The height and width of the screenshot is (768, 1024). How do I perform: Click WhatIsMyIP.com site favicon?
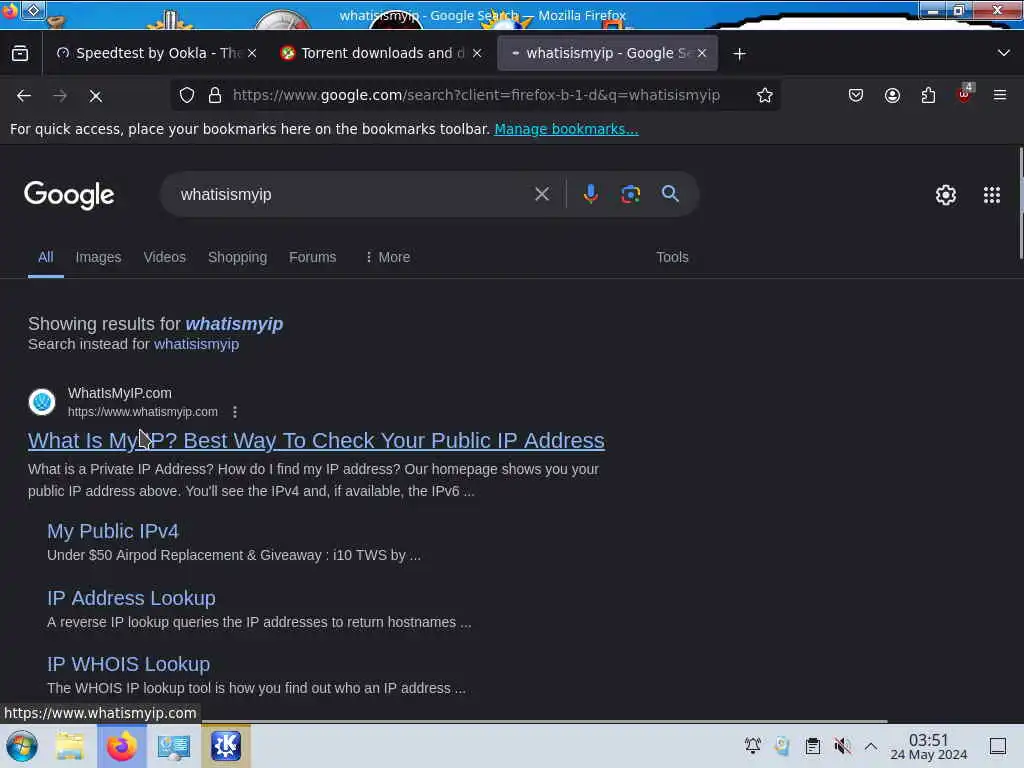click(x=42, y=402)
